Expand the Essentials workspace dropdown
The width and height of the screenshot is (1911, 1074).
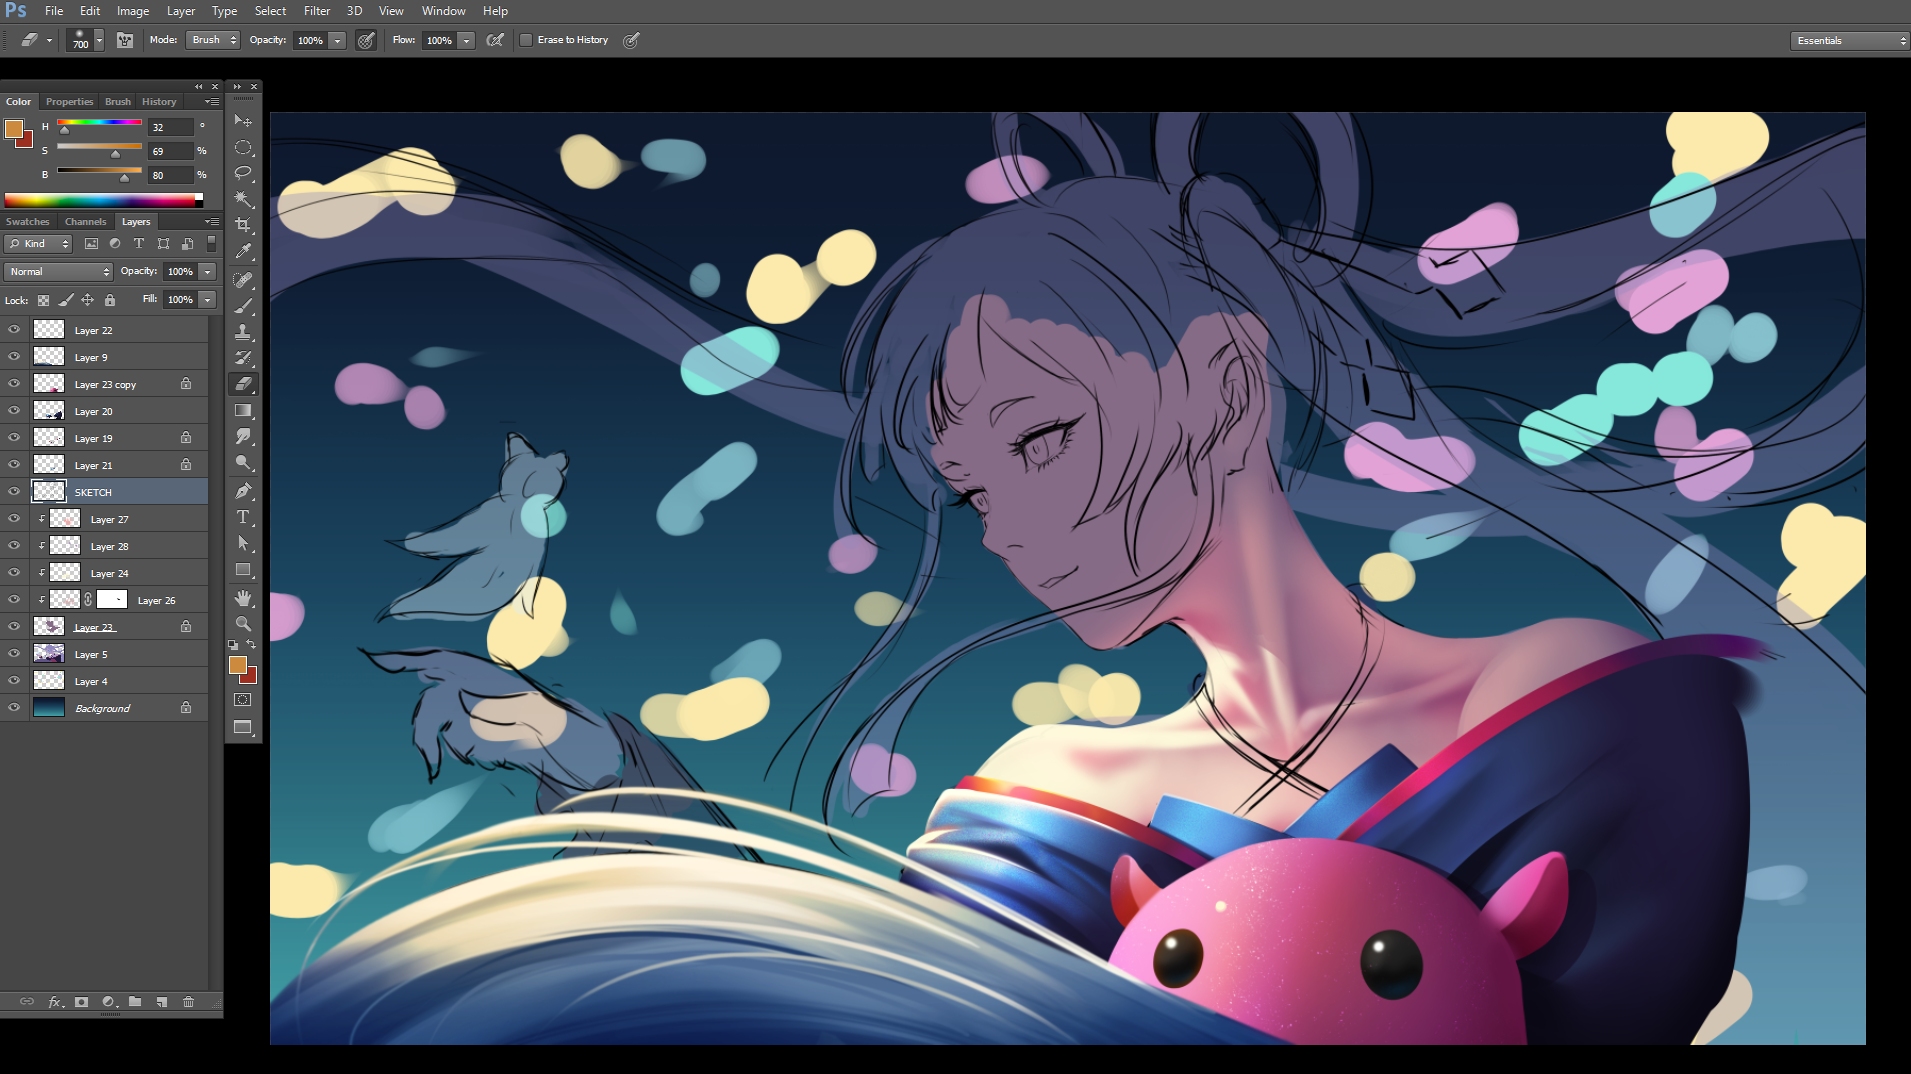(1849, 41)
